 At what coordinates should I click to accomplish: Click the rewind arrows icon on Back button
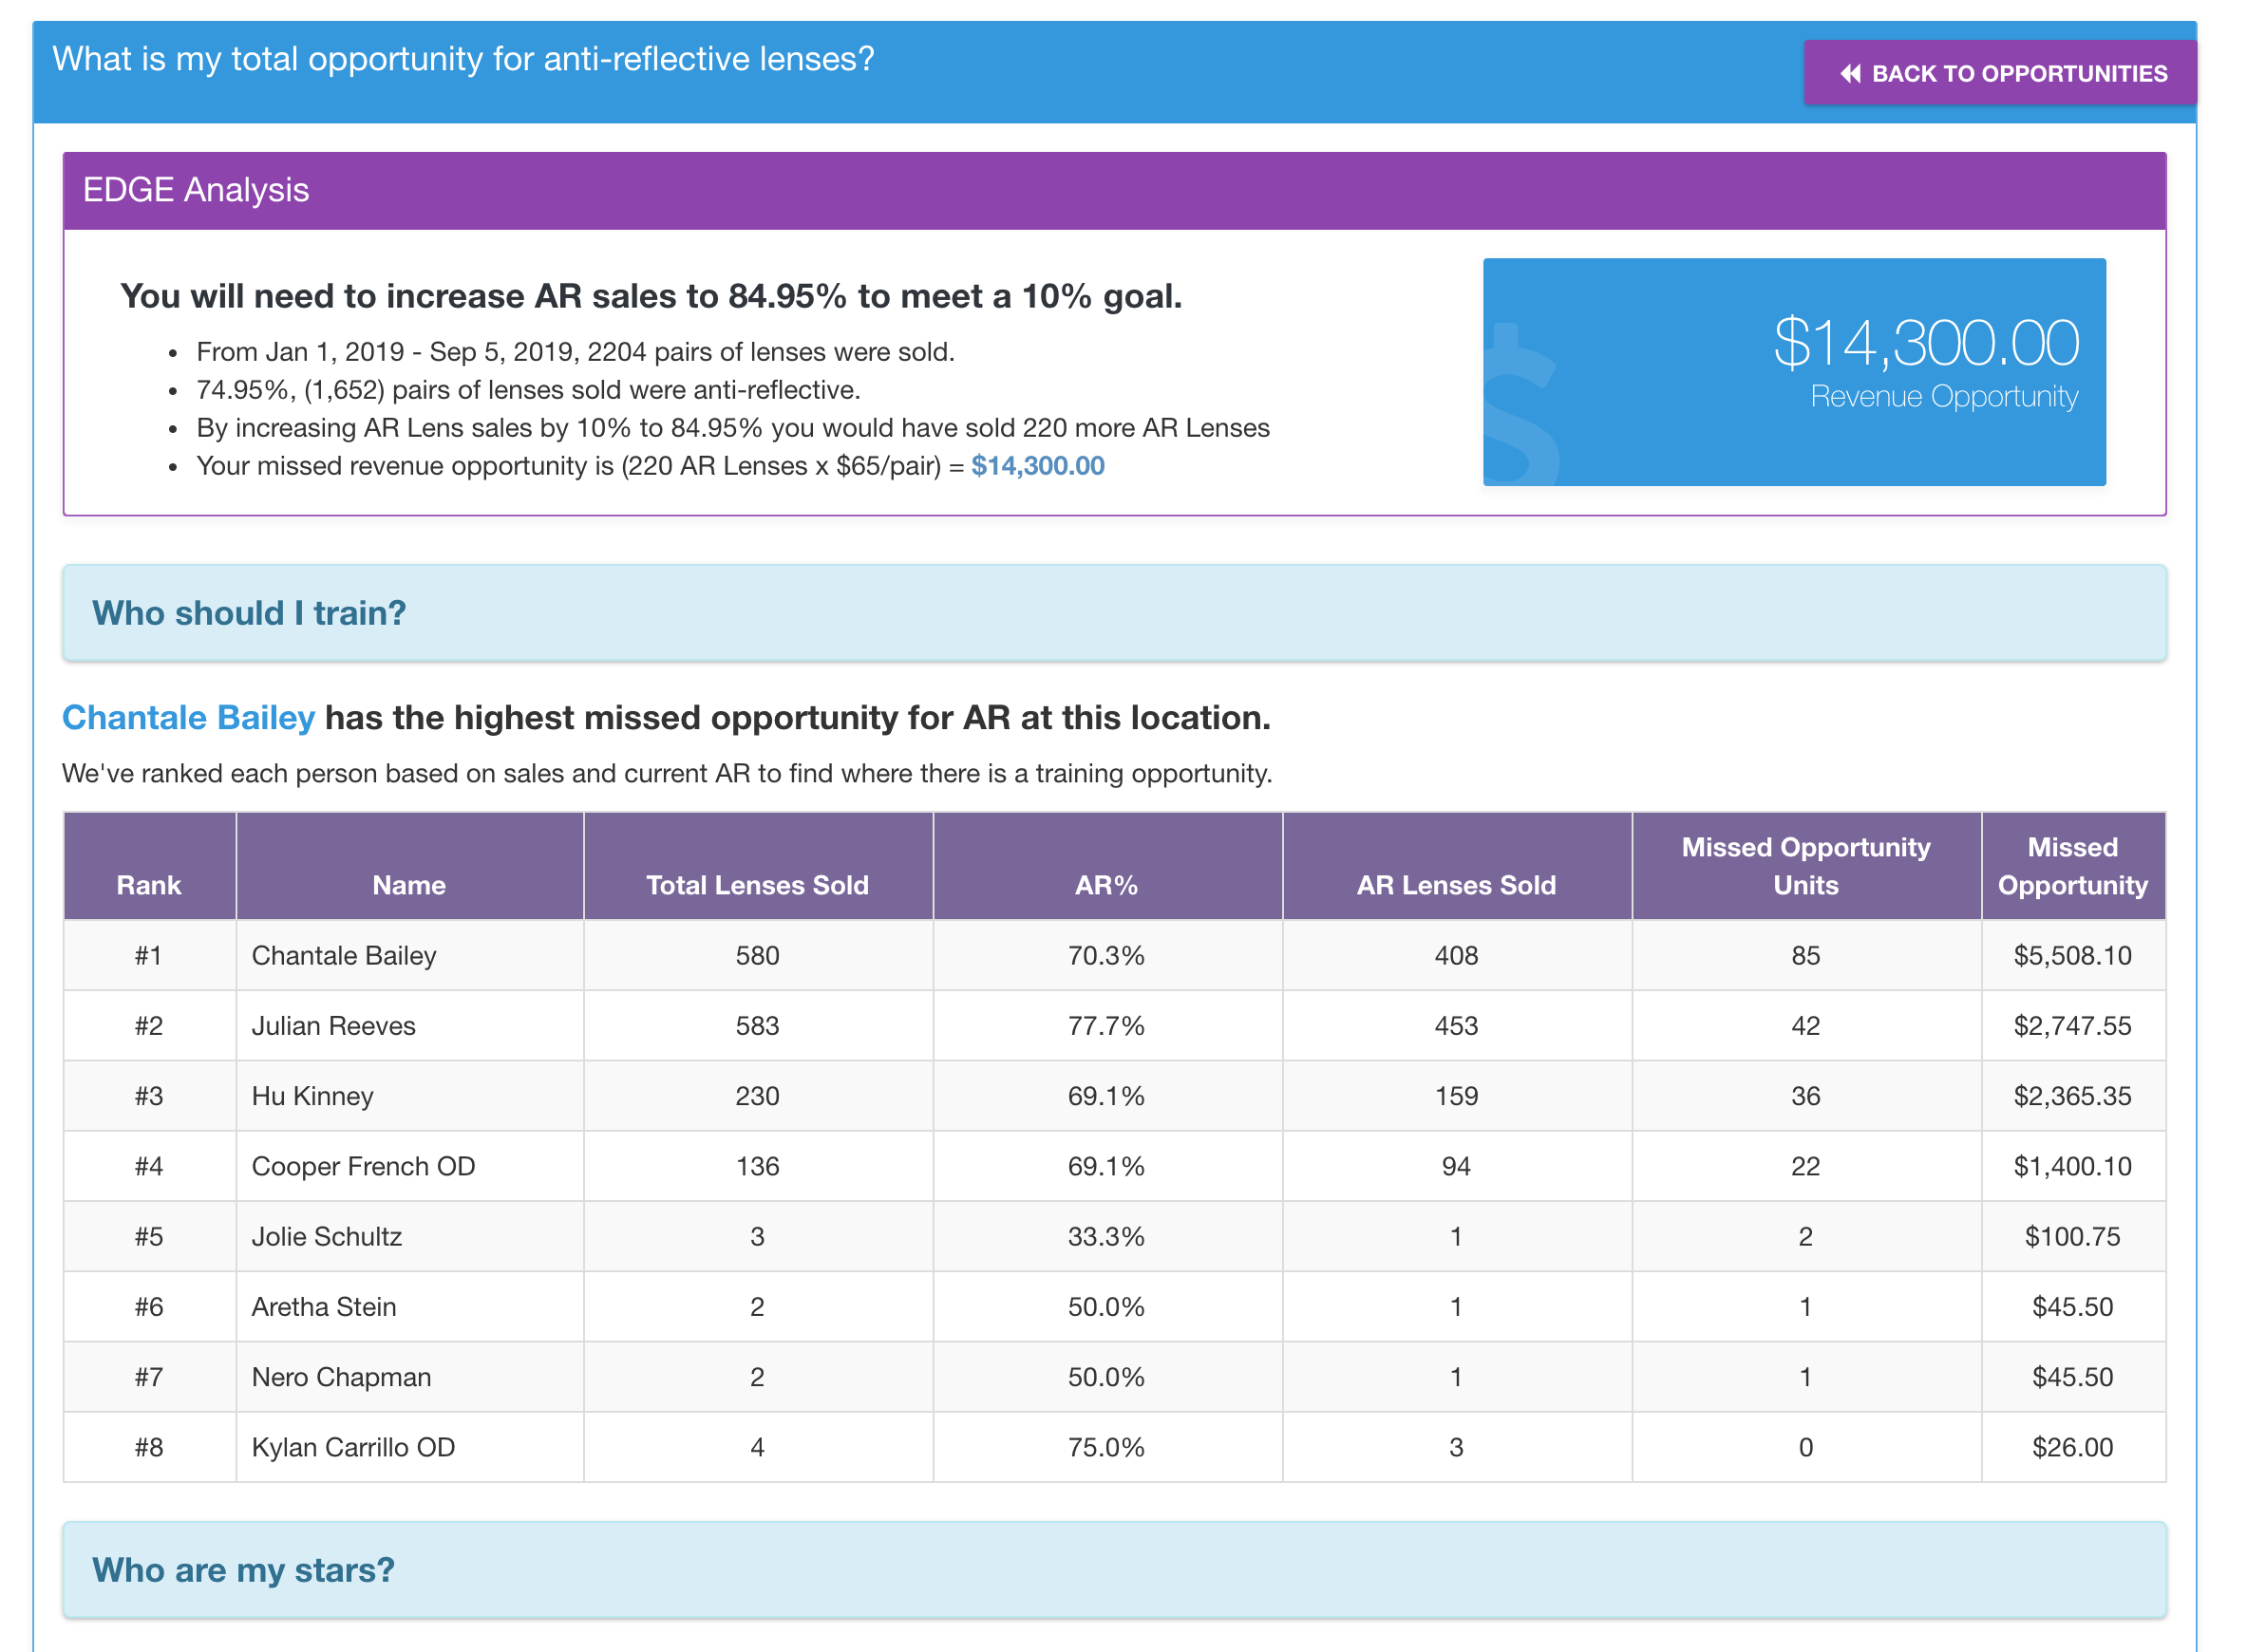(x=1850, y=74)
